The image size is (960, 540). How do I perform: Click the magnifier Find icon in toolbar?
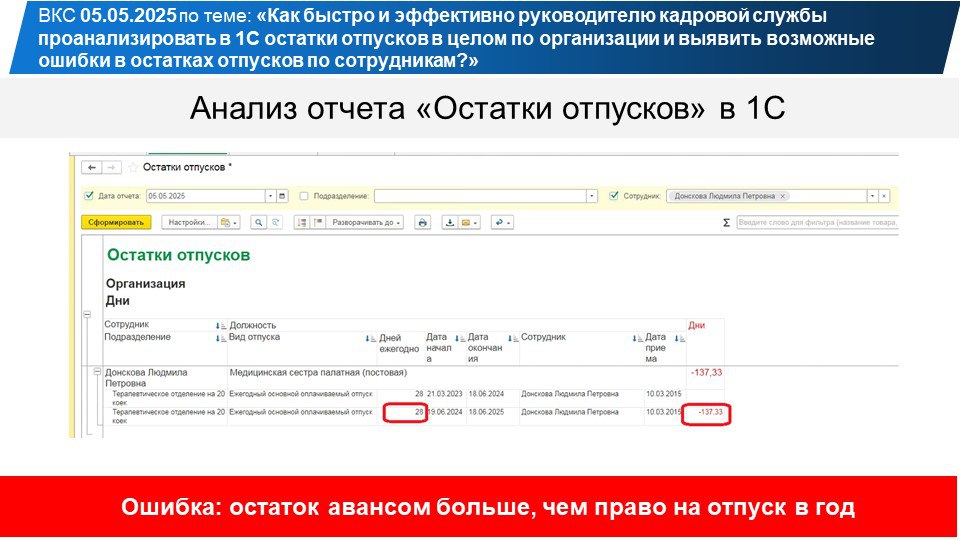(x=258, y=222)
